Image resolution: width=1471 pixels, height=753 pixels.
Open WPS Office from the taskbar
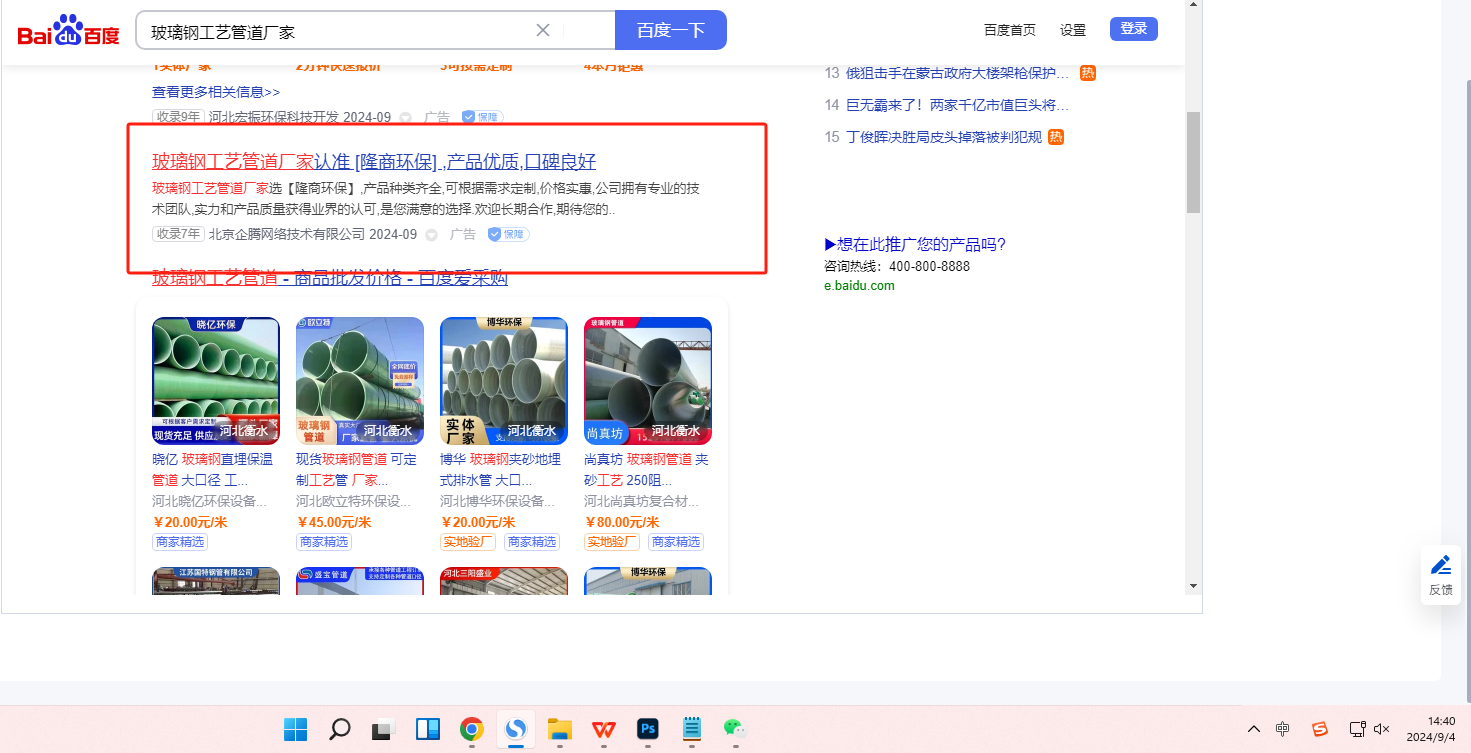(603, 729)
